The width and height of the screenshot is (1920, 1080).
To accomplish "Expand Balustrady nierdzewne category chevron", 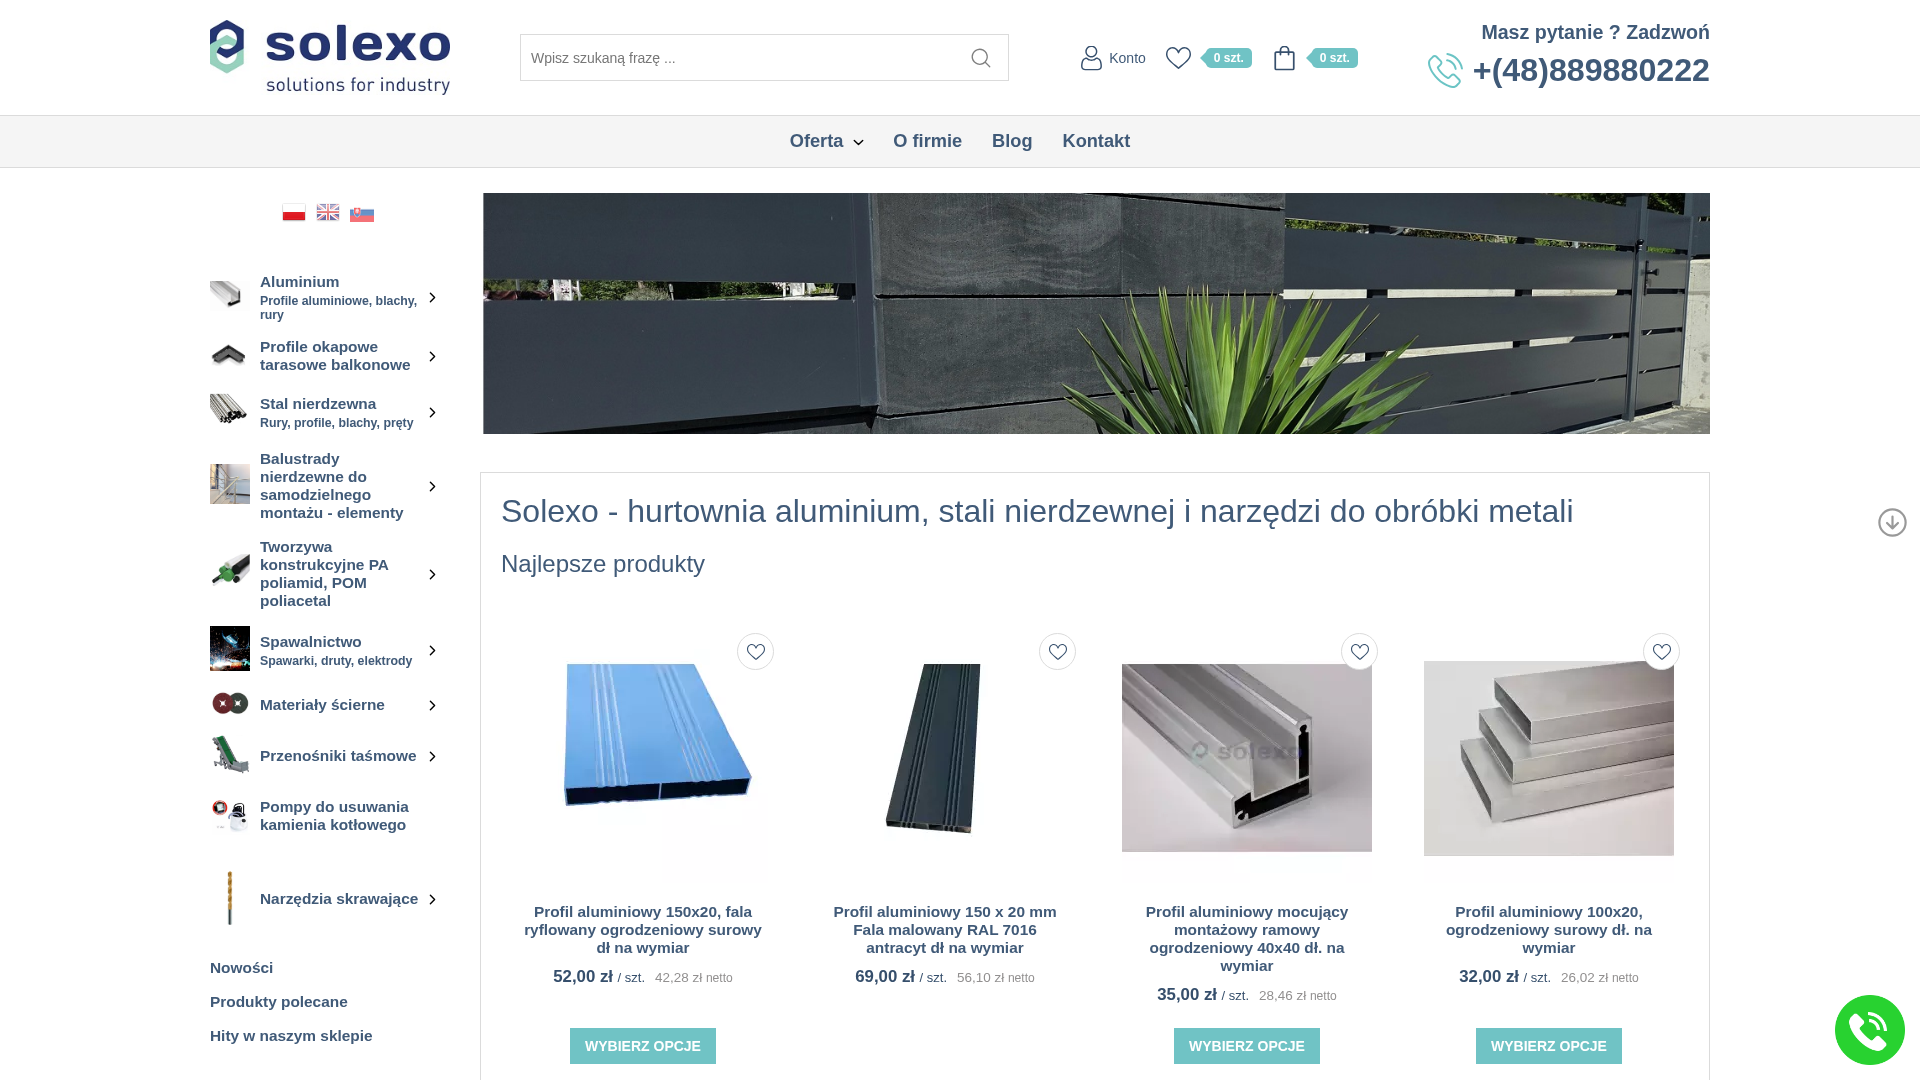I will point(432,486).
